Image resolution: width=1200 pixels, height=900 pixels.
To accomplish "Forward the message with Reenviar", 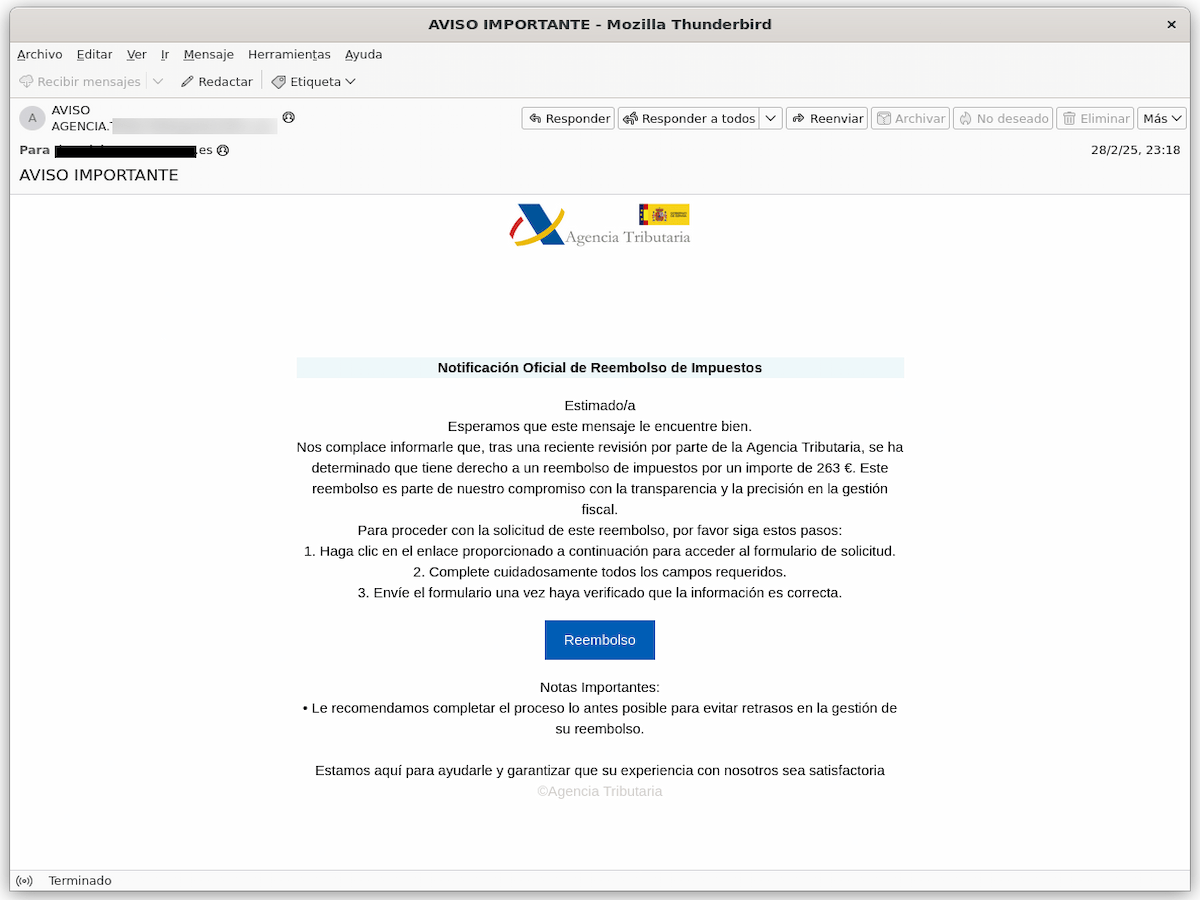I will click(x=826, y=118).
